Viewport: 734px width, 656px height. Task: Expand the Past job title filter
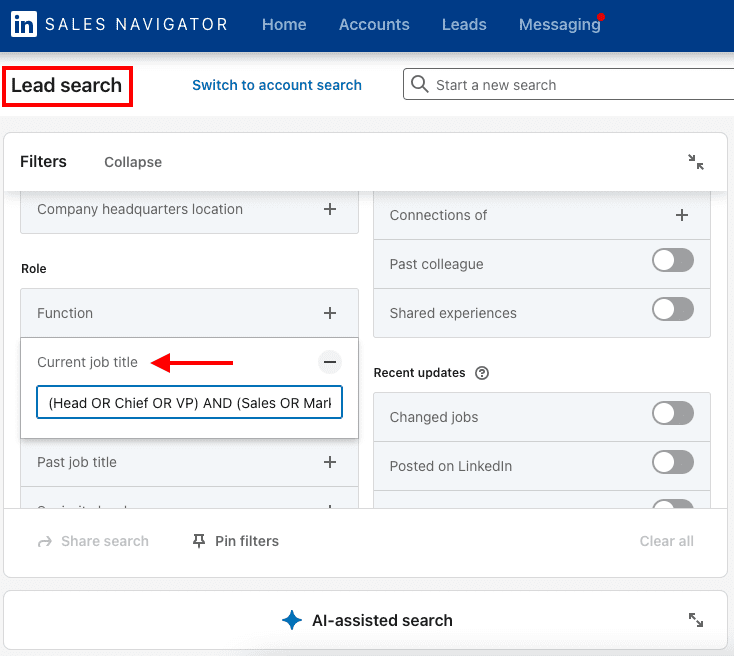pos(330,462)
